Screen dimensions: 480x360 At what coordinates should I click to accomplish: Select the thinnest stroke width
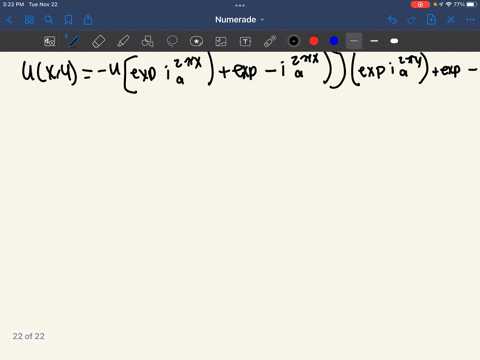pyautogui.click(x=354, y=41)
